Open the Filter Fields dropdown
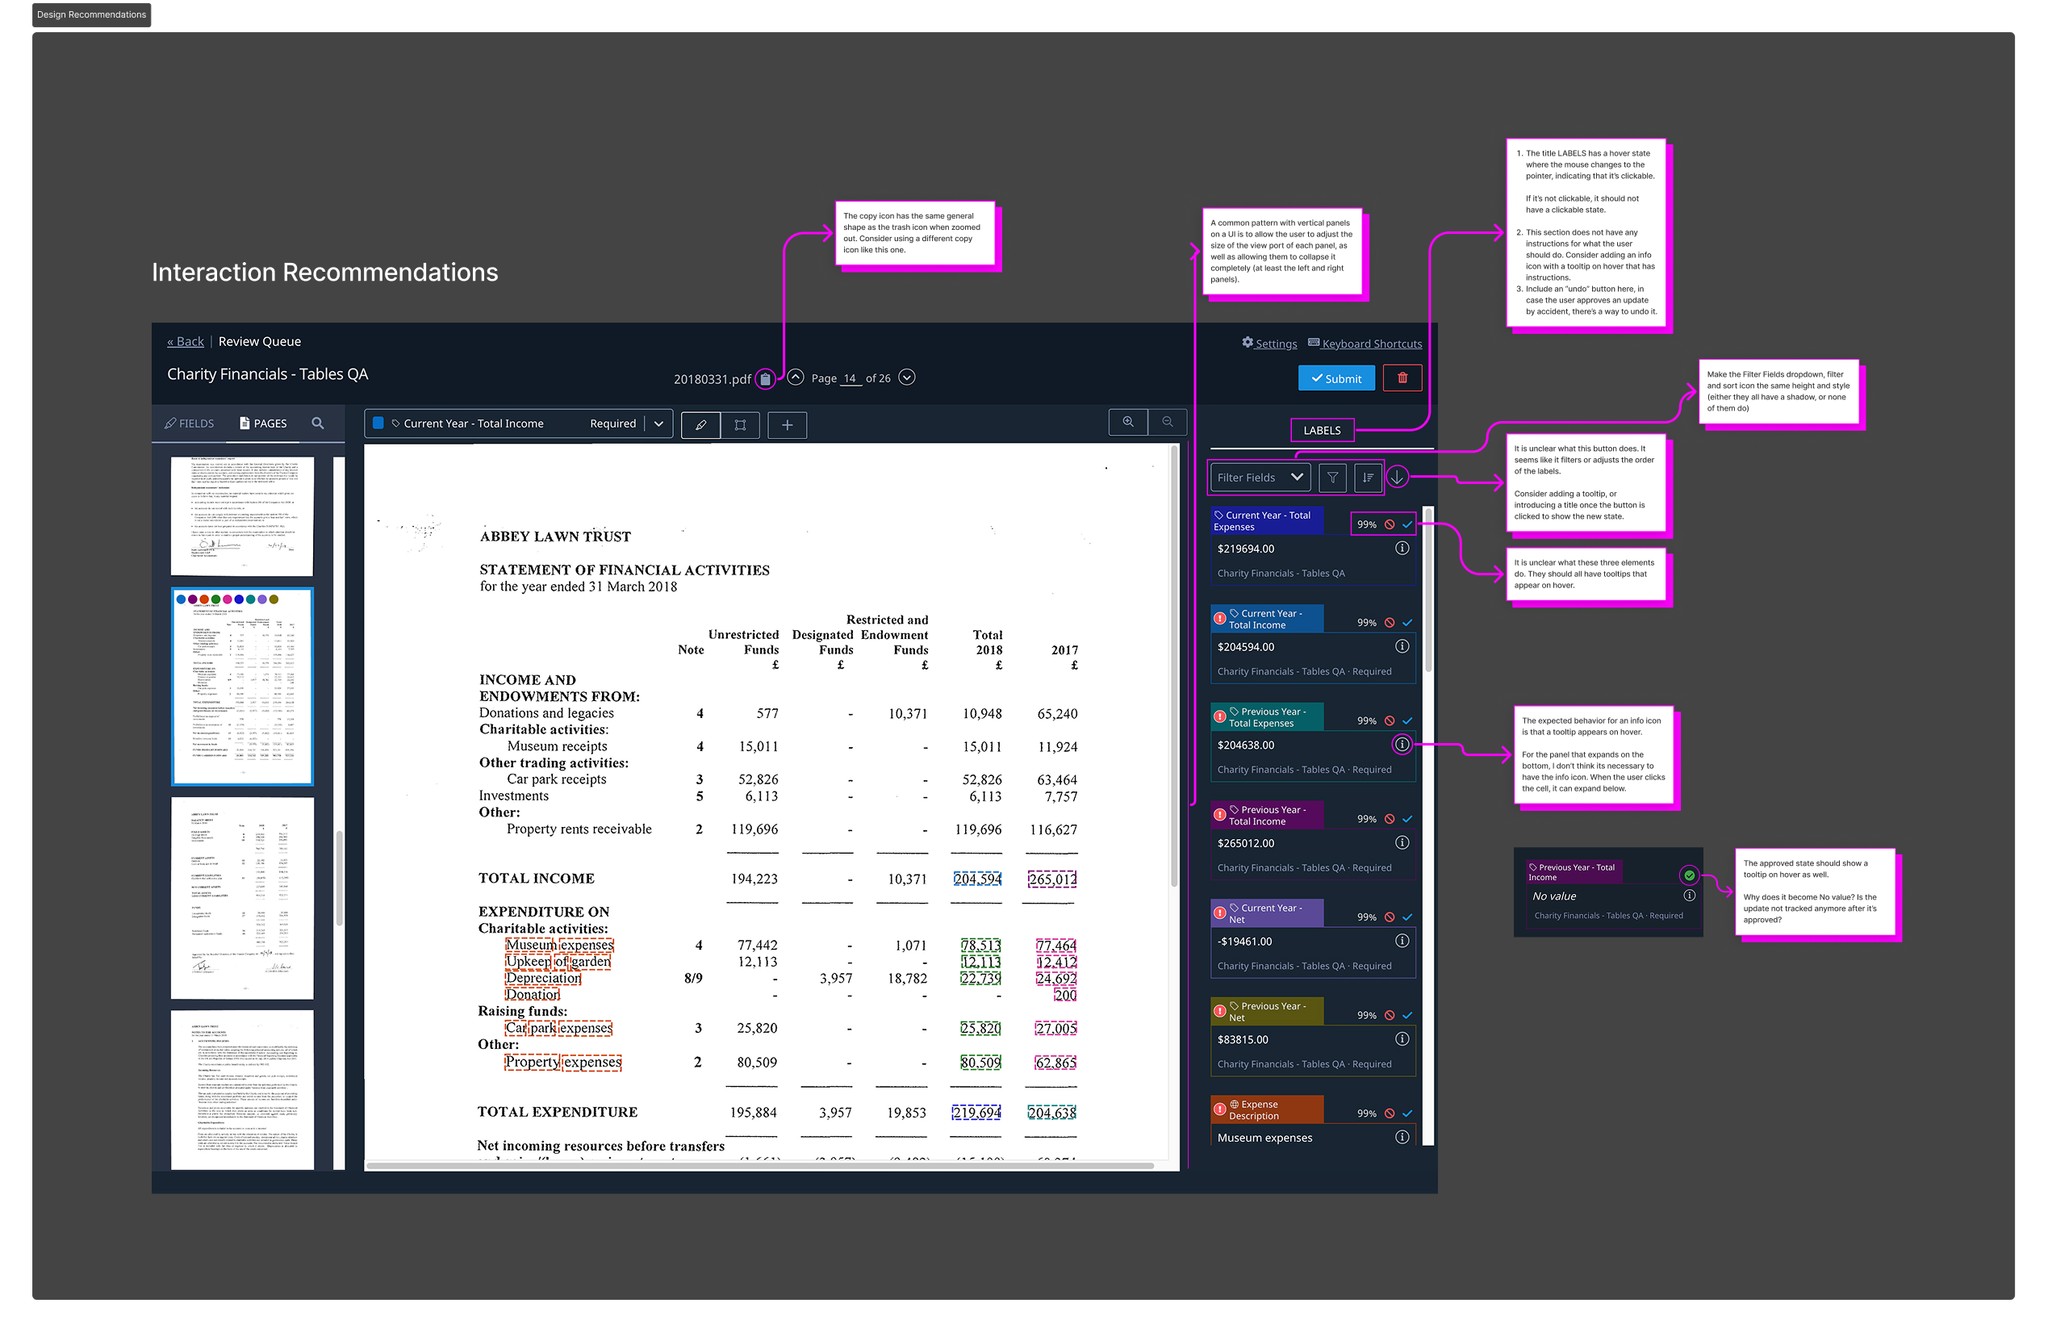2048x1332 pixels. 1260,478
